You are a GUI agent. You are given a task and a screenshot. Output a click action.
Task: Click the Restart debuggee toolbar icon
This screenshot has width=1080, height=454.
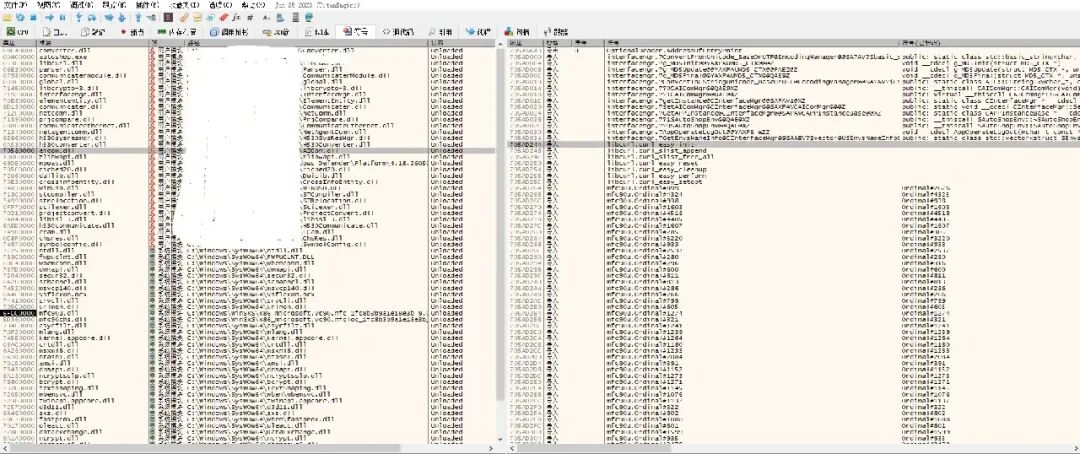[21, 17]
